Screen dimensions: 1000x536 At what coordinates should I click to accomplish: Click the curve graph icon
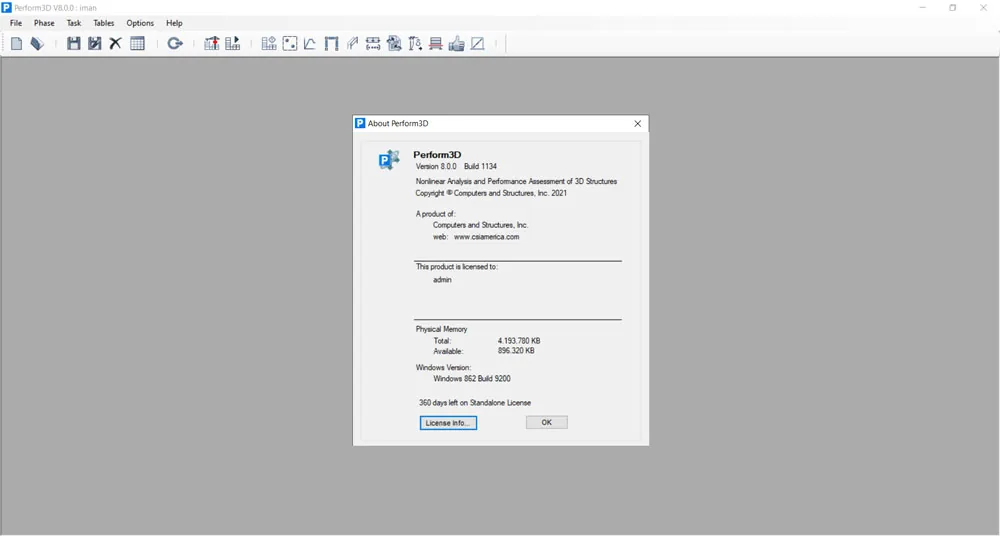click(310, 43)
